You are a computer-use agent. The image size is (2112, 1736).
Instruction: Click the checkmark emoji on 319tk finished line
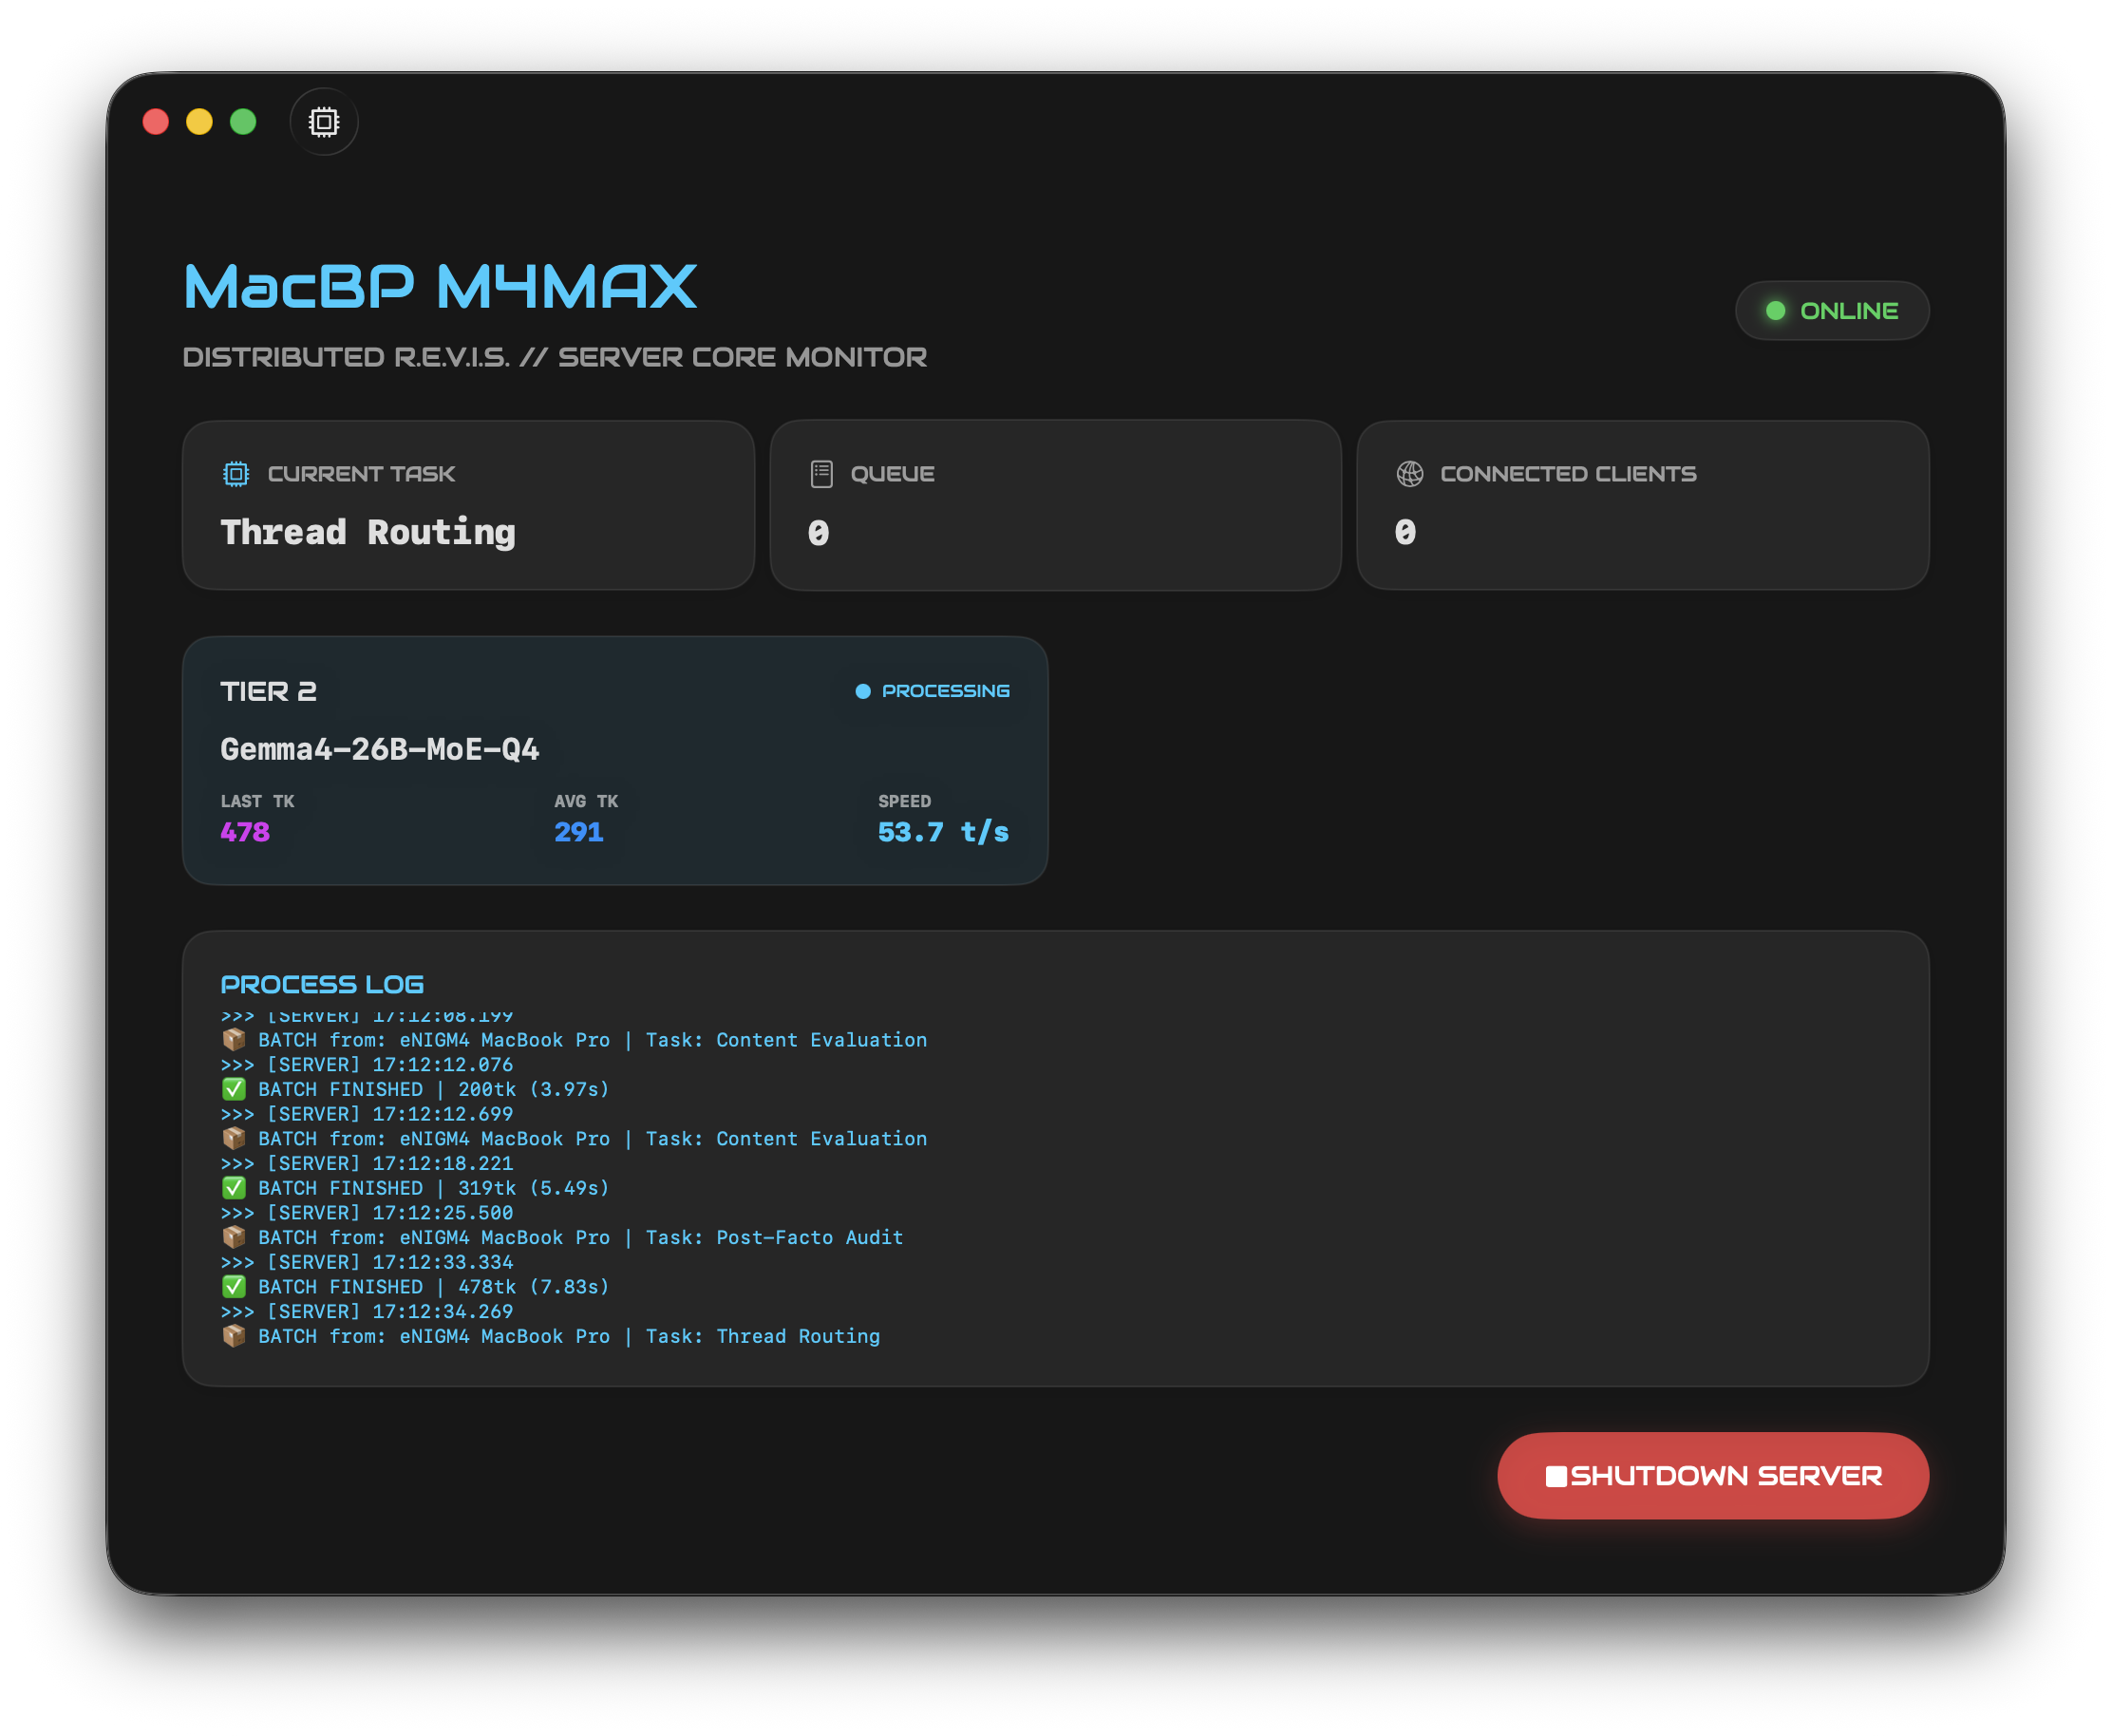pos(234,1188)
